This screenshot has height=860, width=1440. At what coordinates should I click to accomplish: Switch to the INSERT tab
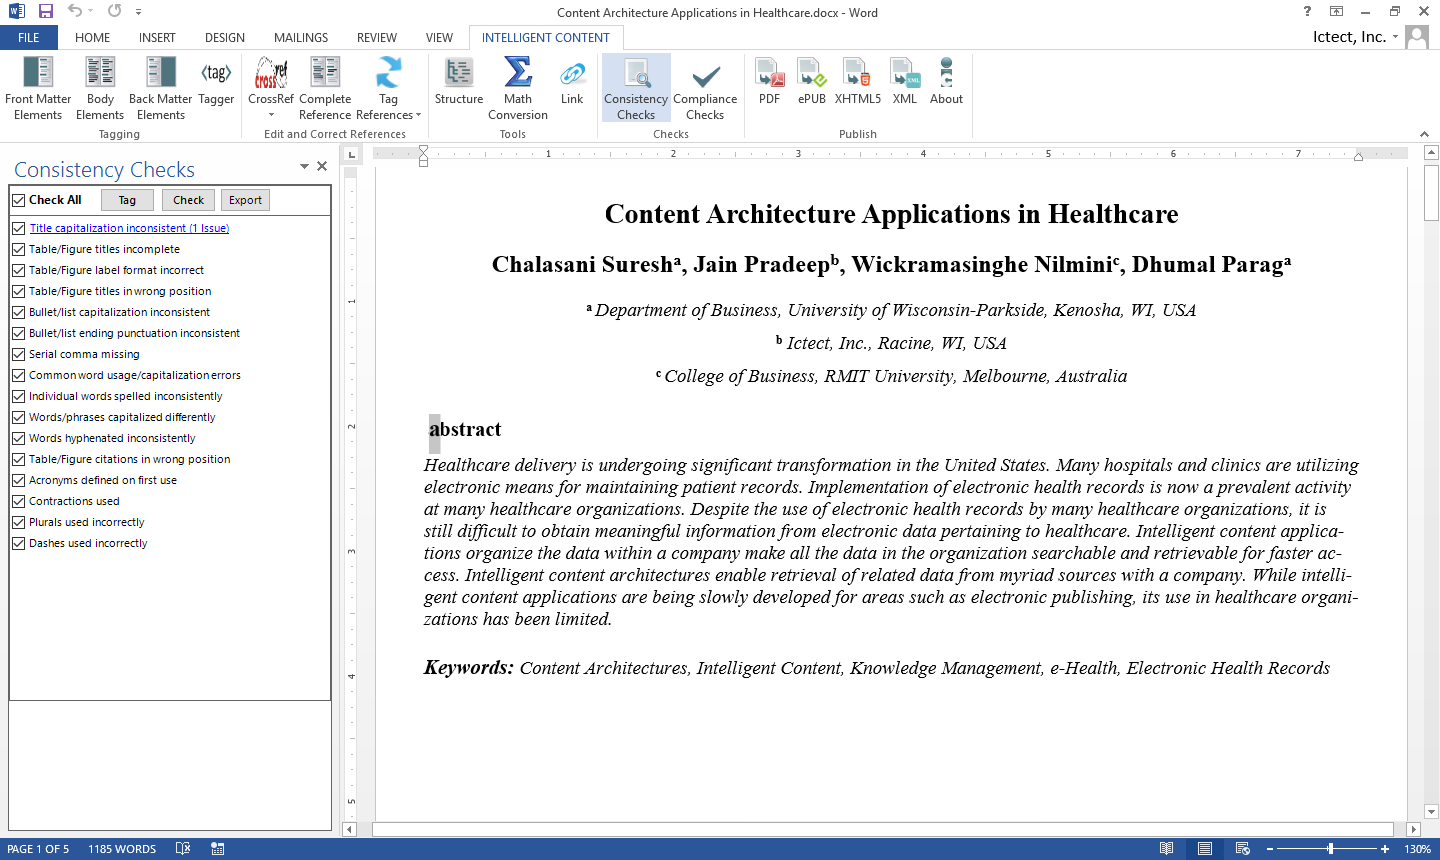click(x=157, y=37)
